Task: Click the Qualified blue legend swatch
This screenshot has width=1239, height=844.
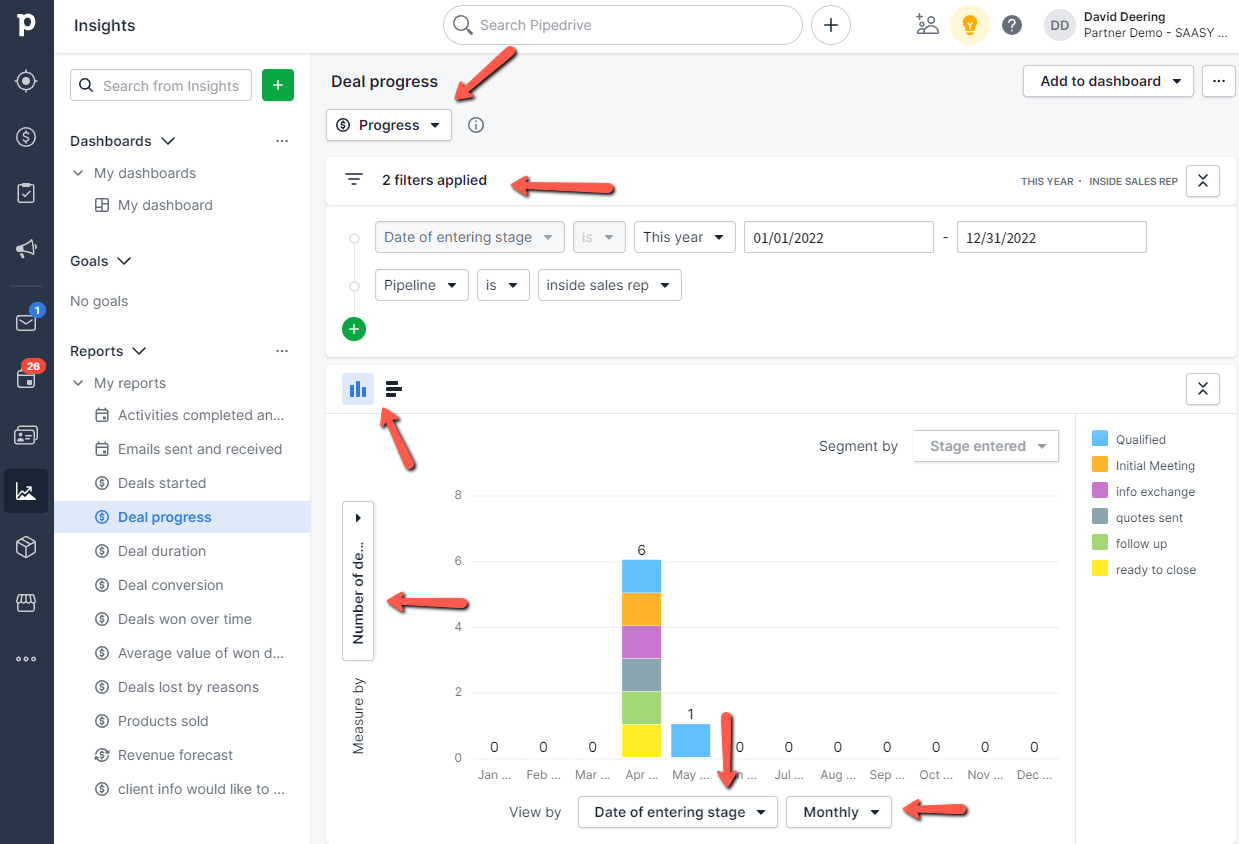Action: 1100,438
